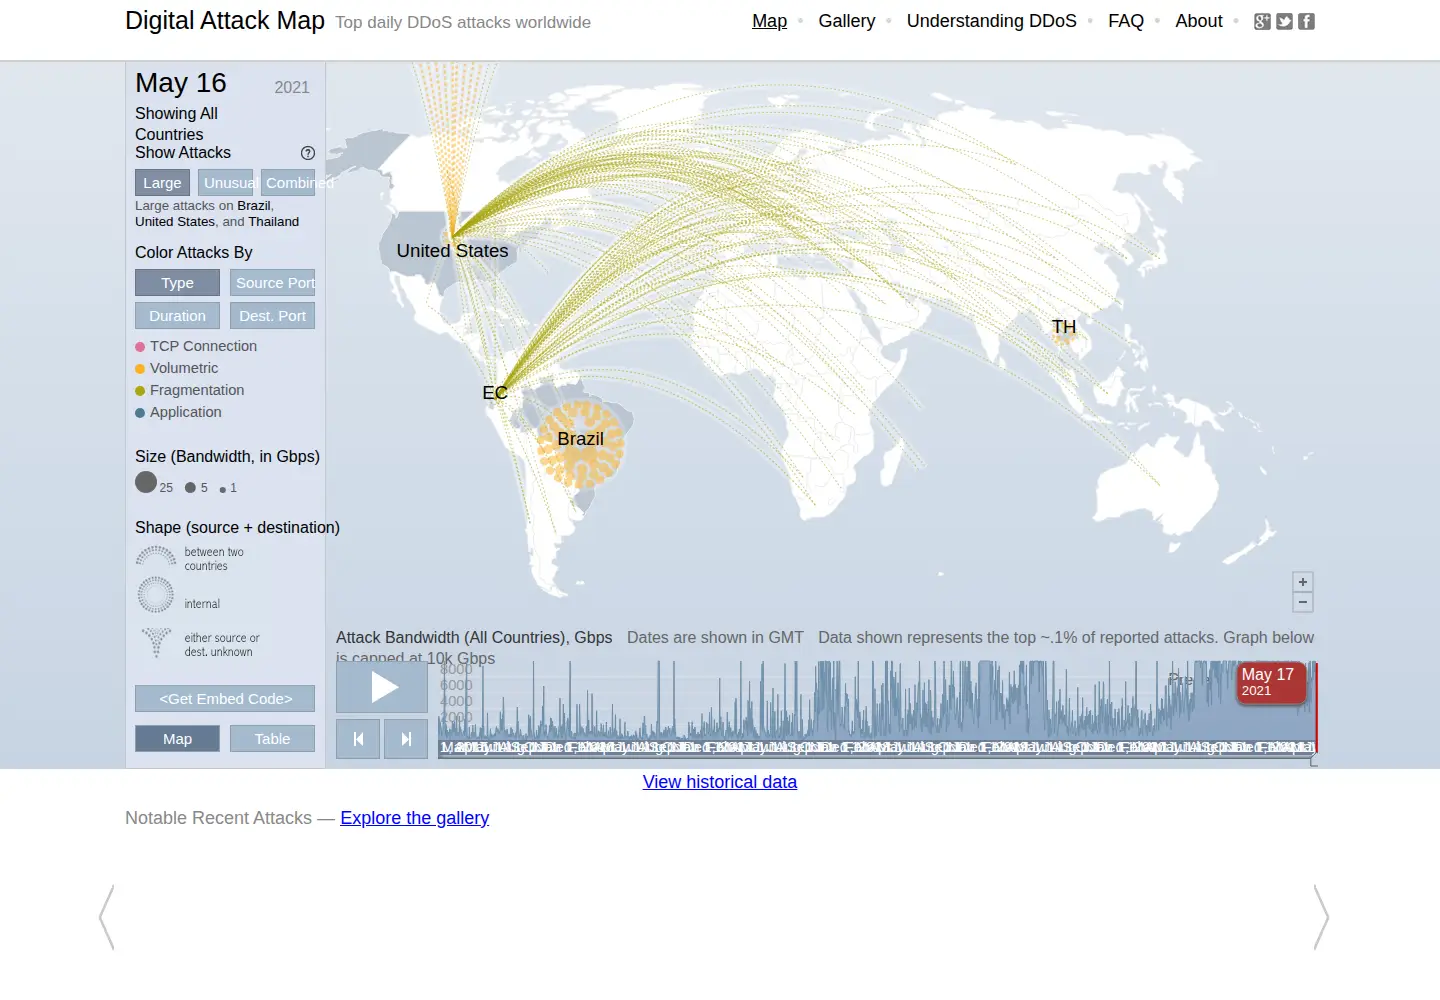Step forward to the next day
1440x1000 pixels.
406,739
